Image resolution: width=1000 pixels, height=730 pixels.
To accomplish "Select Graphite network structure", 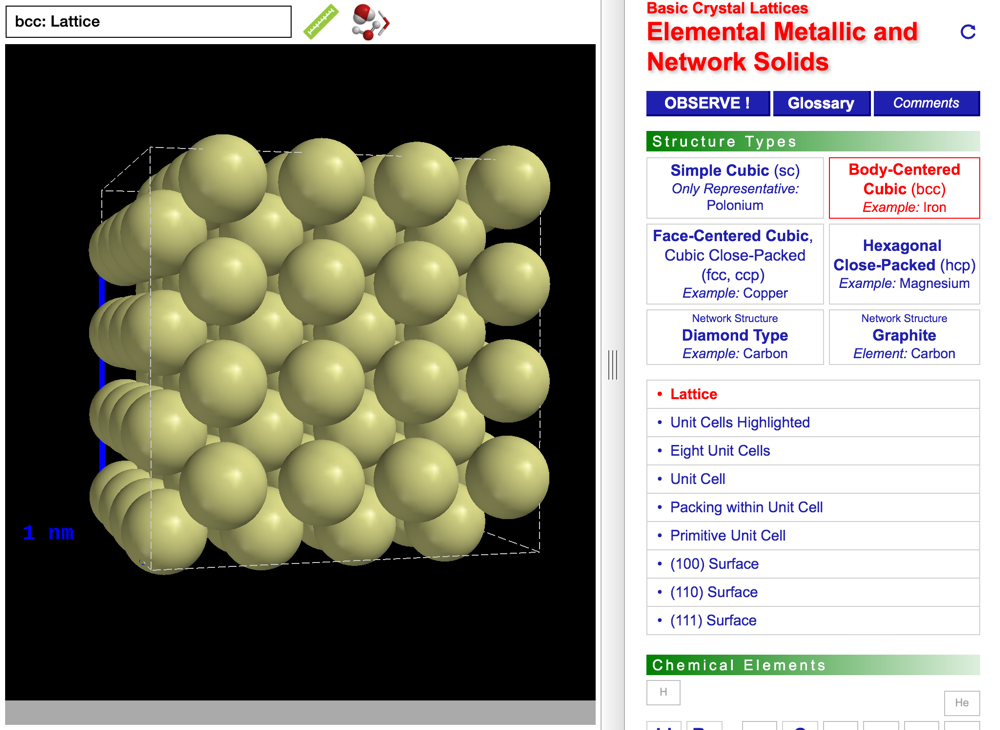I will pyautogui.click(x=904, y=336).
